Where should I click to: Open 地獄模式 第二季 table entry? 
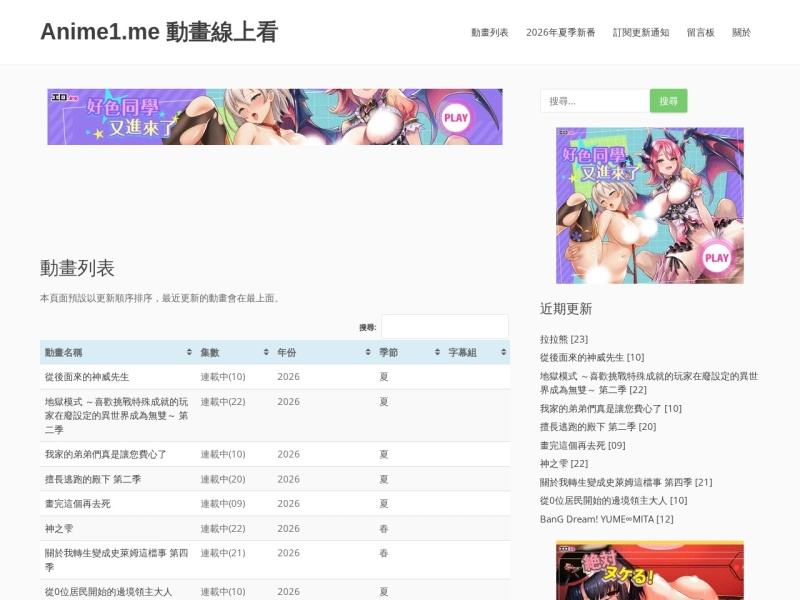click(x=116, y=415)
